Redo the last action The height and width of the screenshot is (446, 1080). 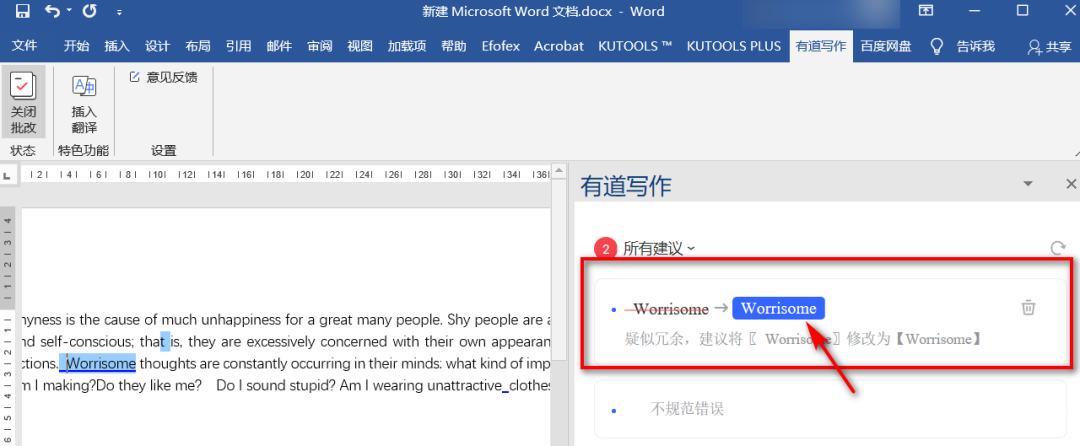(90, 11)
